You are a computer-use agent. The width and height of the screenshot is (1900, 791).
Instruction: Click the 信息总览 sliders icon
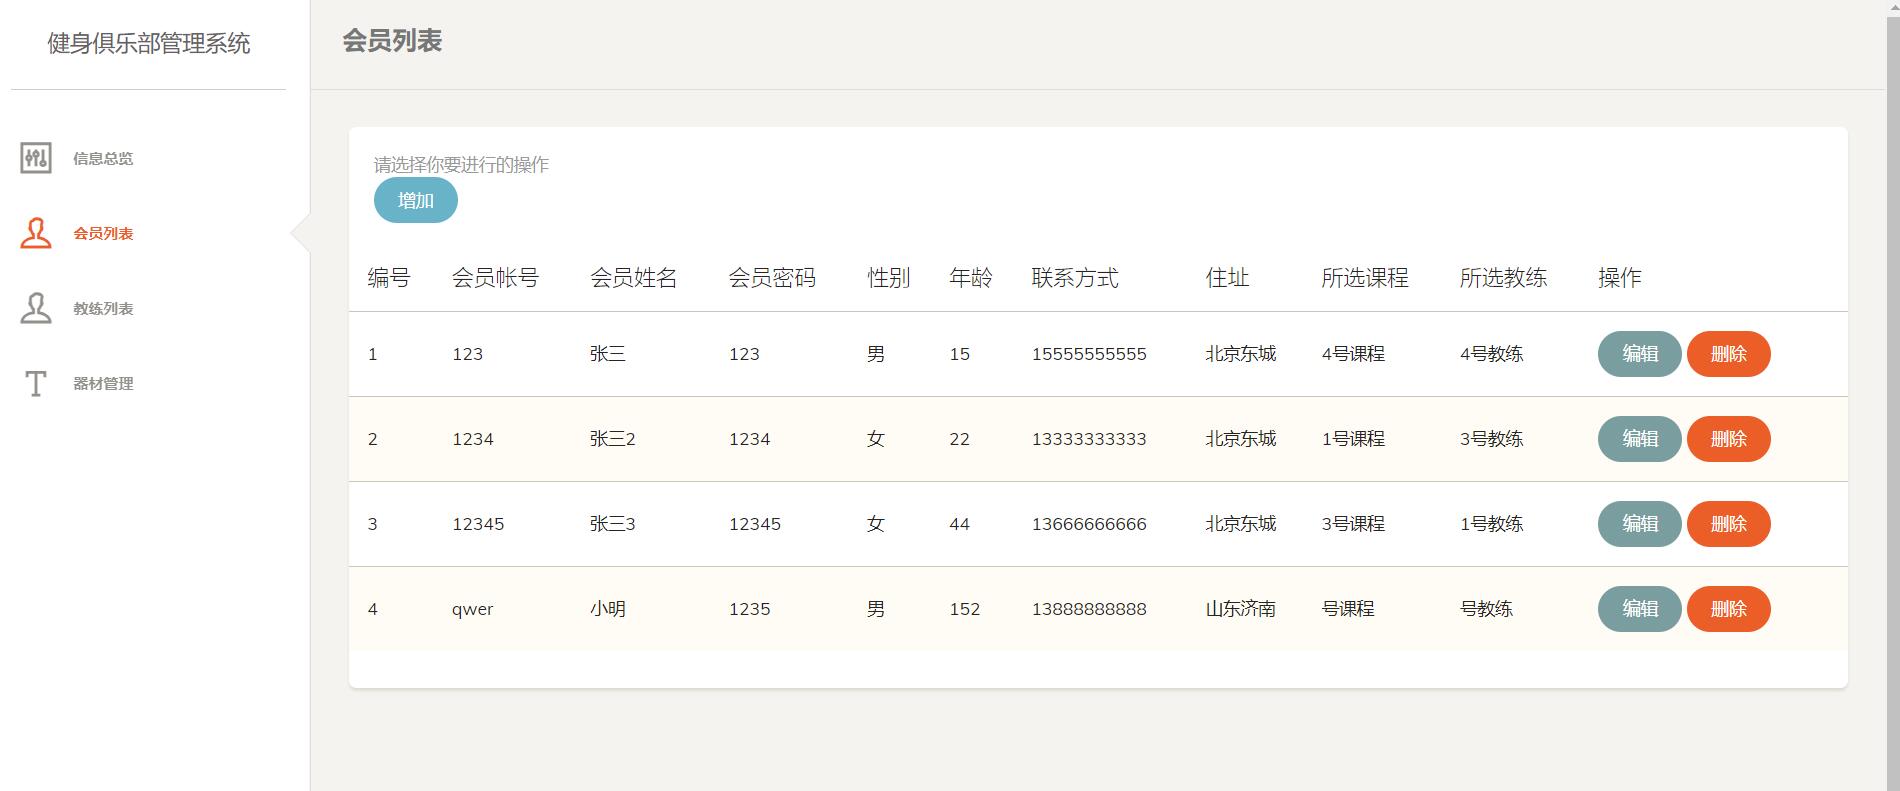tap(36, 158)
